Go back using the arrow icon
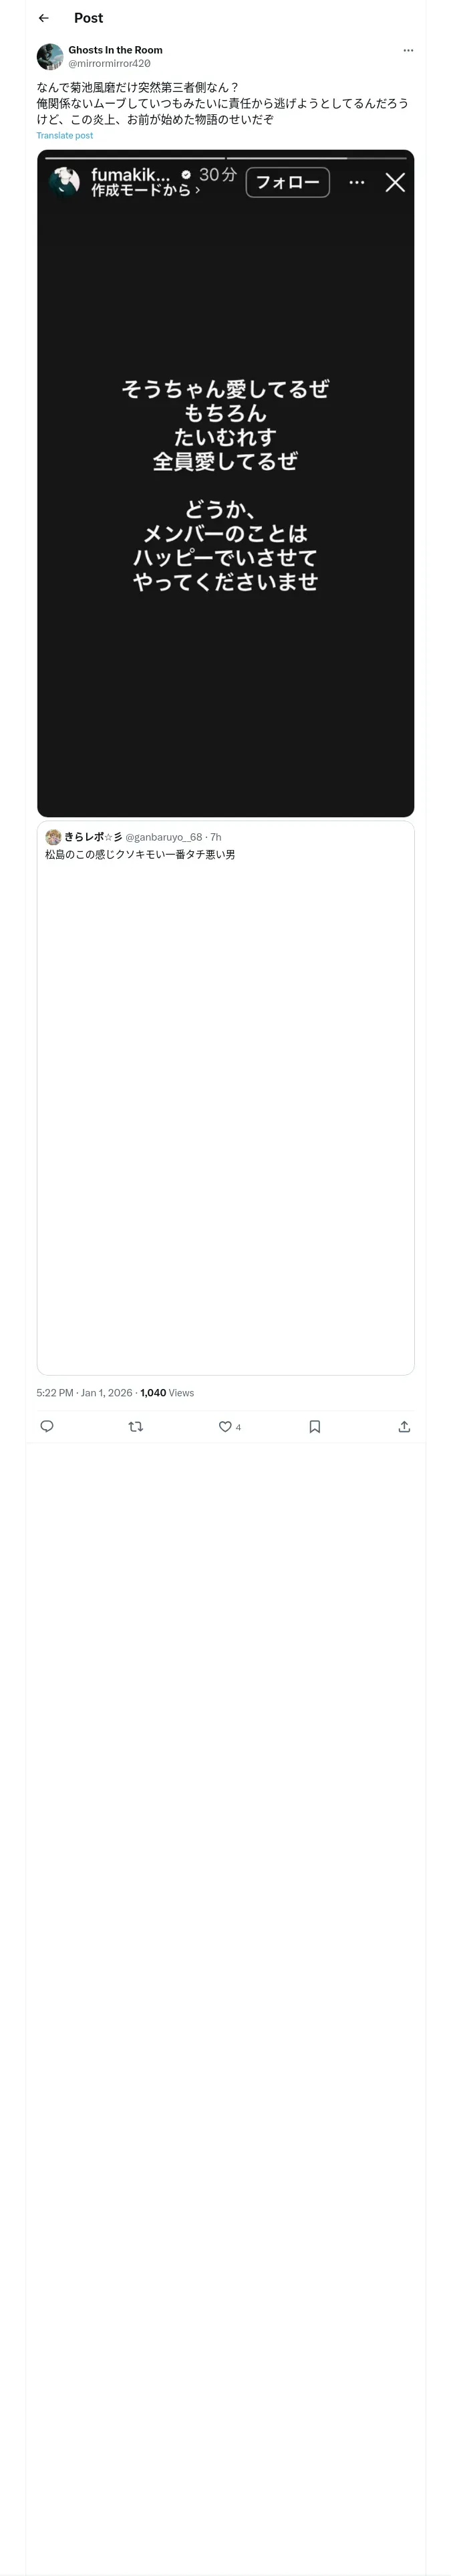Image resolution: width=451 pixels, height=2576 pixels. click(x=43, y=18)
